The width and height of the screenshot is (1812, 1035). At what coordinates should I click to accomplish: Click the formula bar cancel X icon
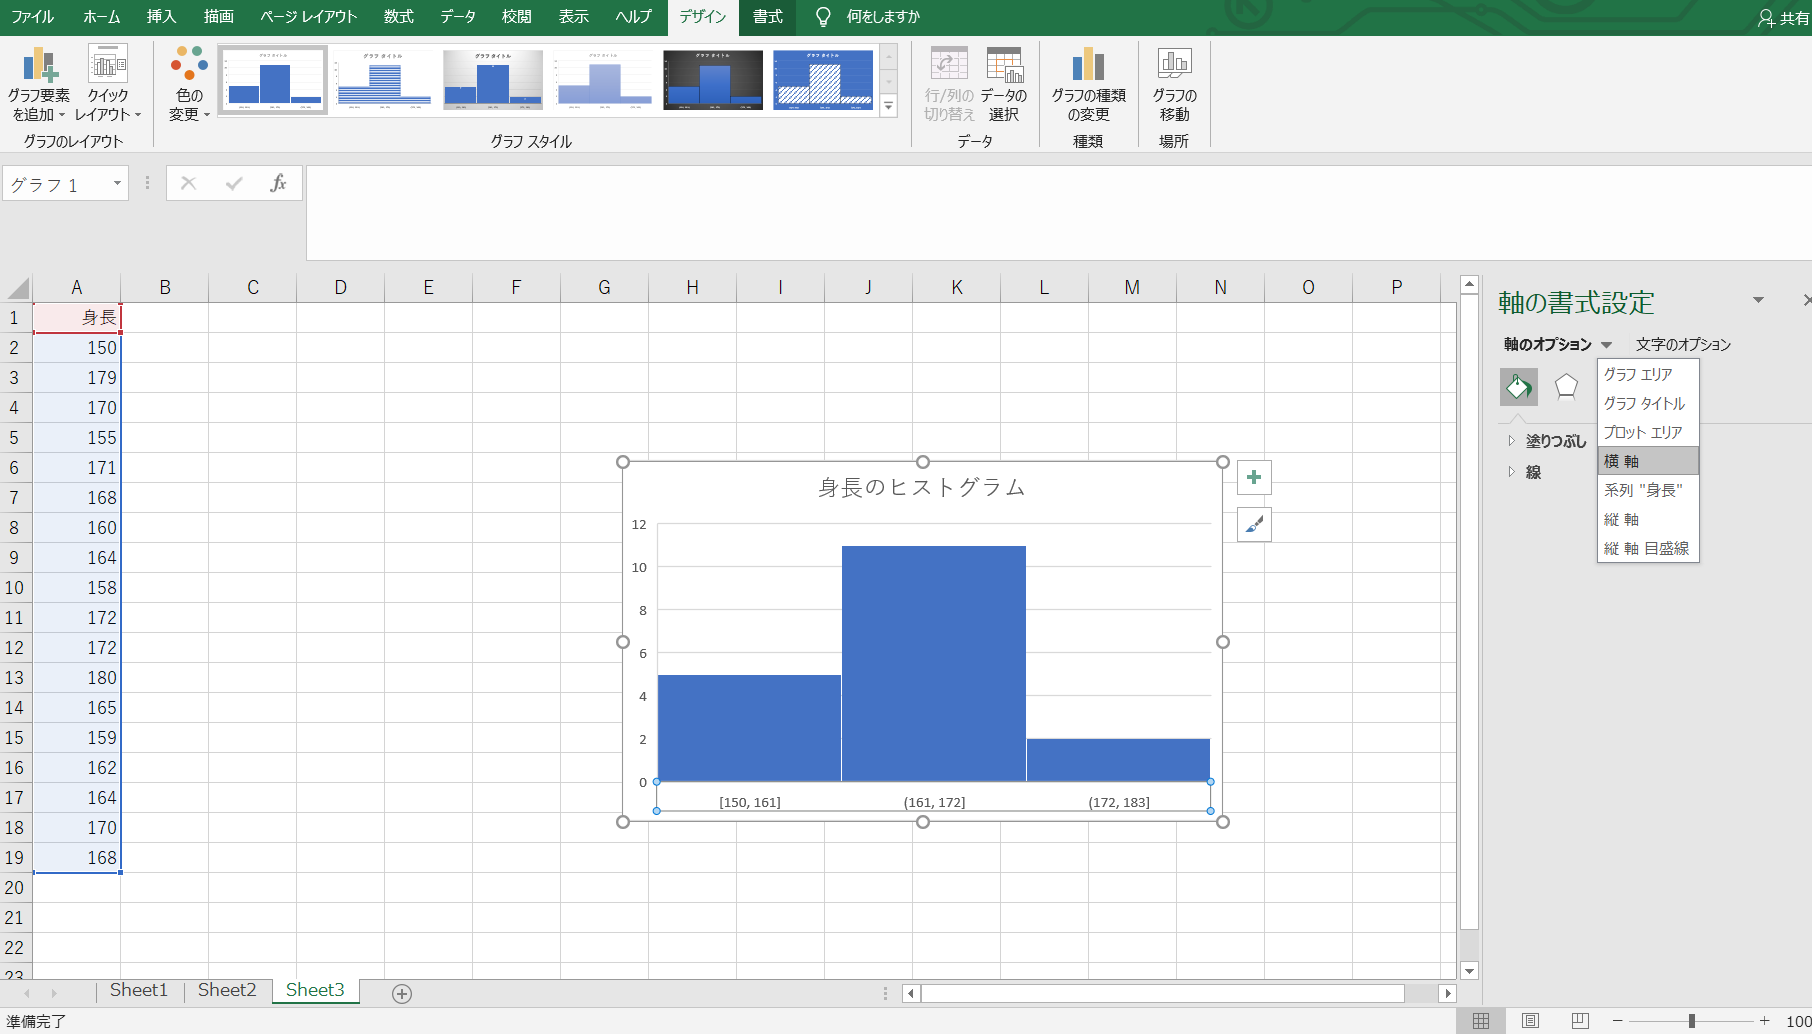click(x=188, y=184)
